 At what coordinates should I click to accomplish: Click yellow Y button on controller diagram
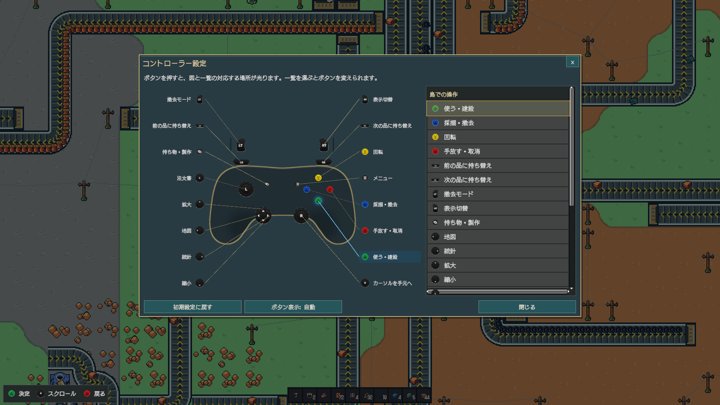pyautogui.click(x=318, y=178)
